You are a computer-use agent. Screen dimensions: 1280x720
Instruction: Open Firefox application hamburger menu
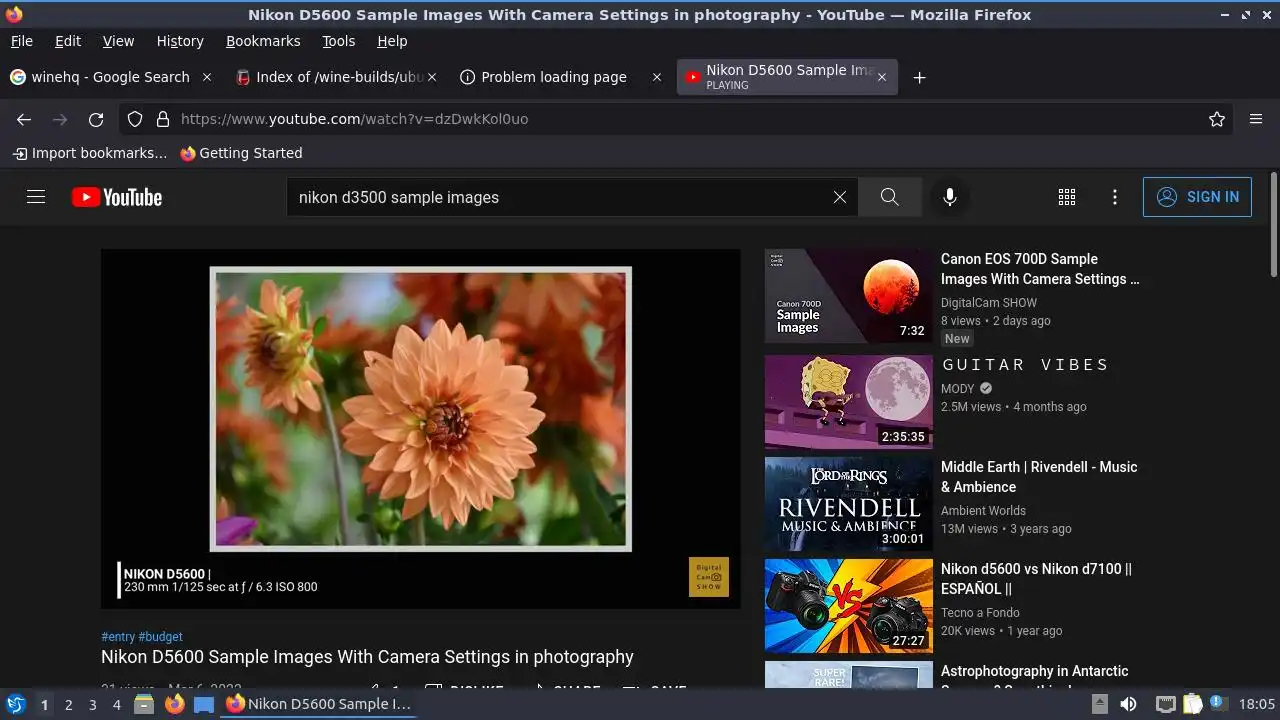tap(1256, 119)
